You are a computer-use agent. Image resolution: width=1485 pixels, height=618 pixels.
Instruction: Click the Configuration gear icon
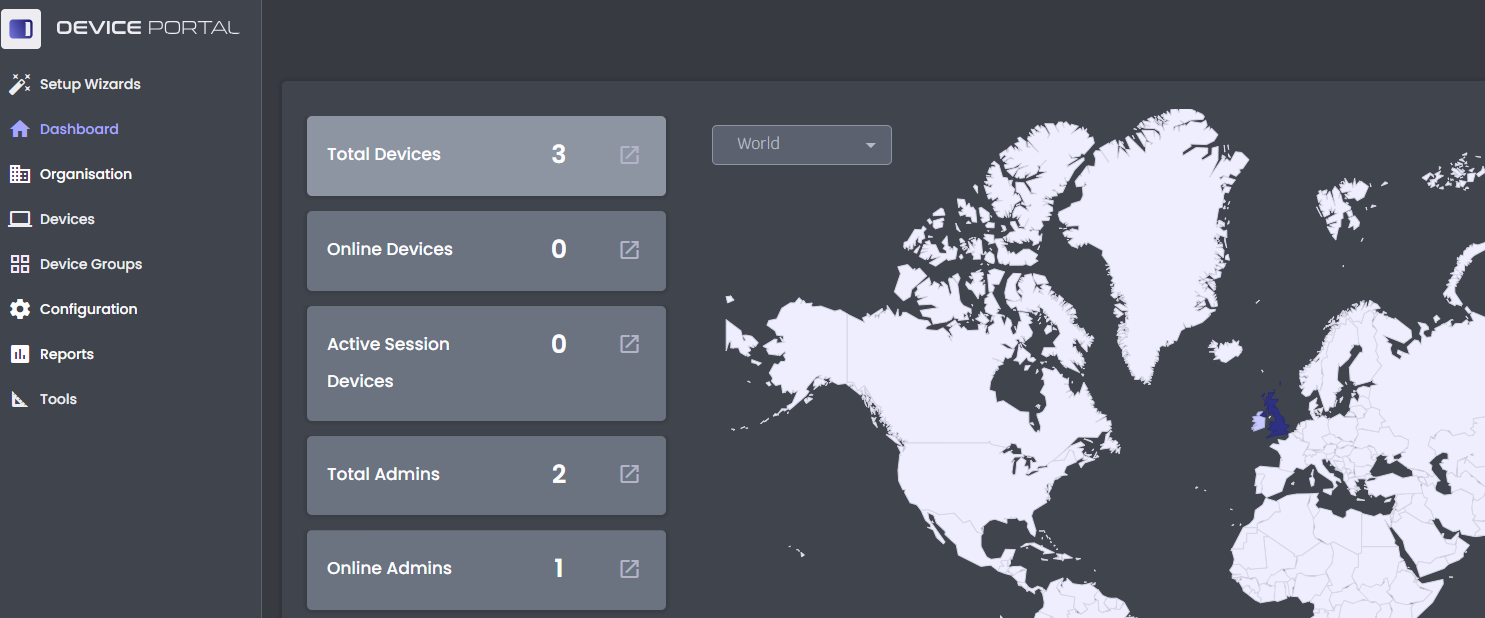coord(20,309)
